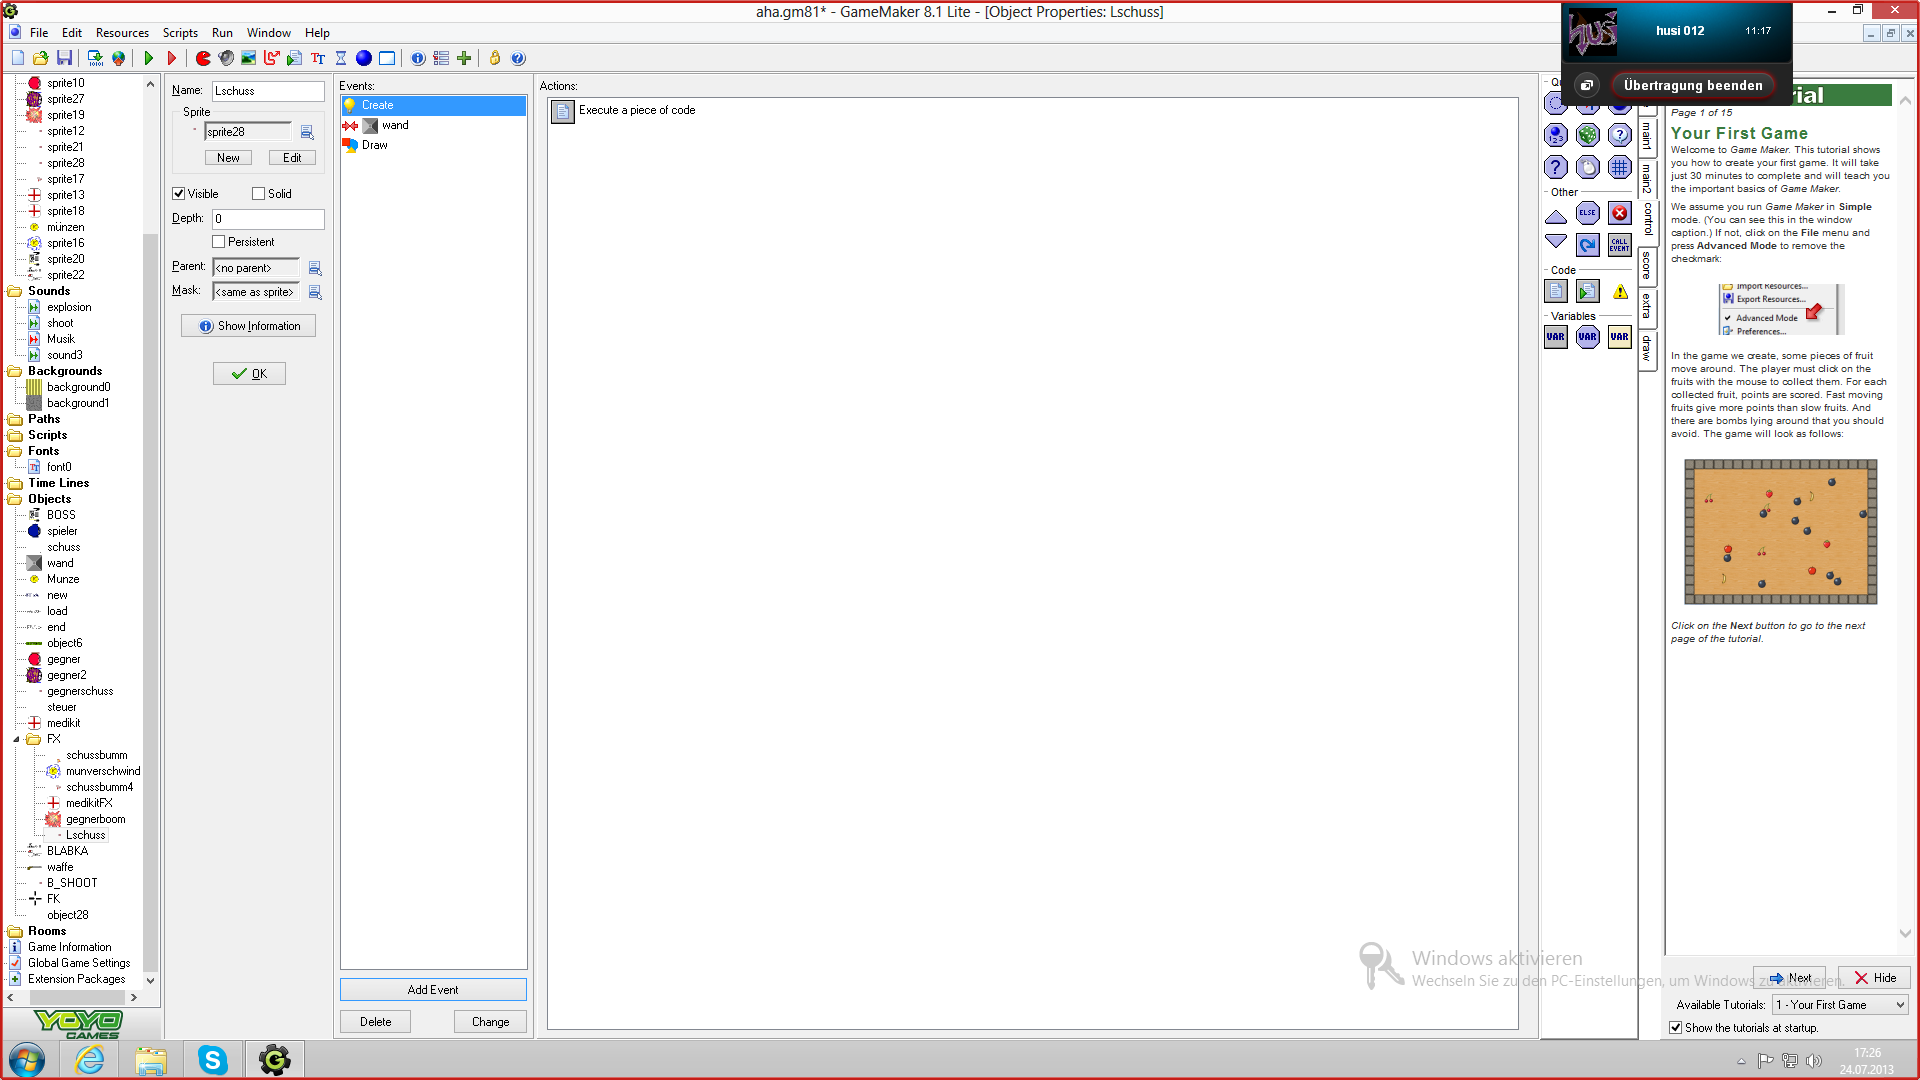Screen dimensions: 1920x1080
Task: Click the Add Event button
Action: pos(433,990)
